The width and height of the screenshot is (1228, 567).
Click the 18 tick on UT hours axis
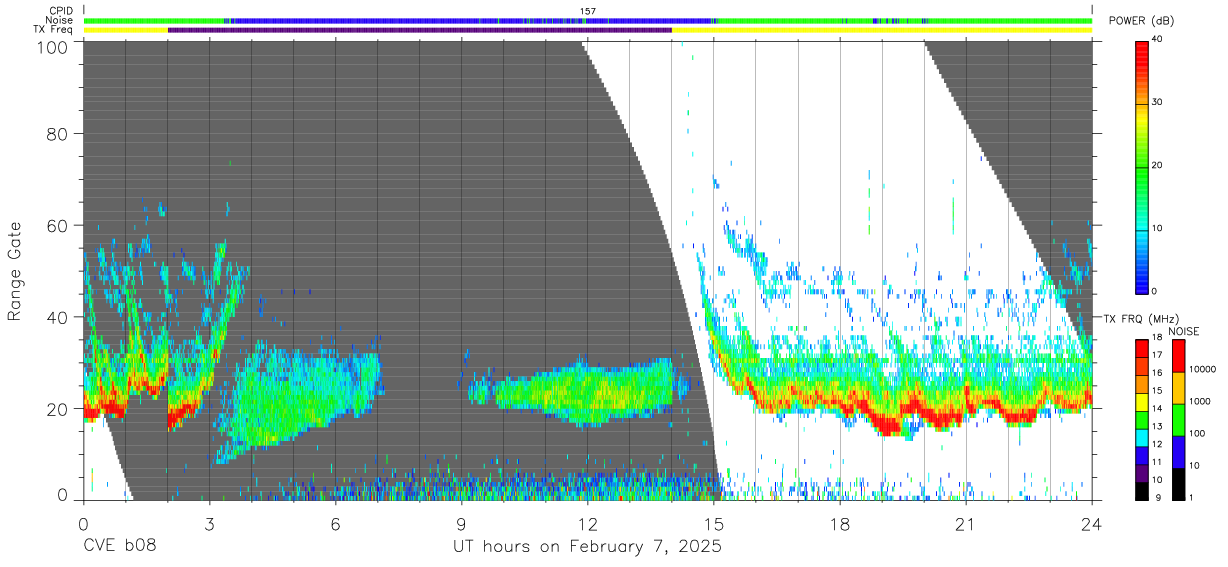840,524
